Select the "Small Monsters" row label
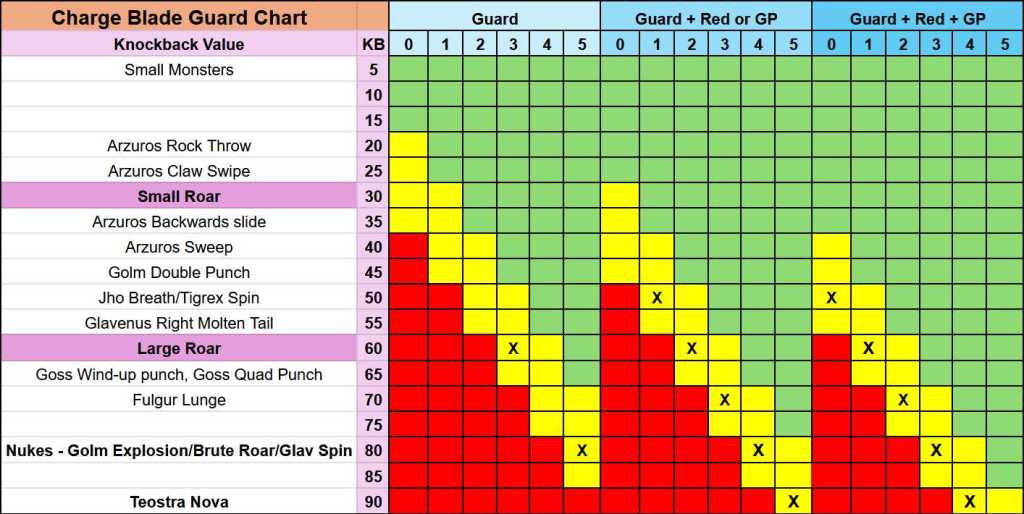Viewport: 1024px width, 514px height. coord(179,70)
